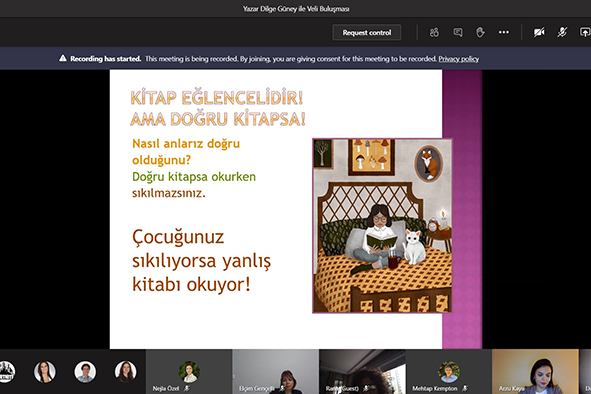Click the muted mic icon beside Nejla Özel

[187, 388]
